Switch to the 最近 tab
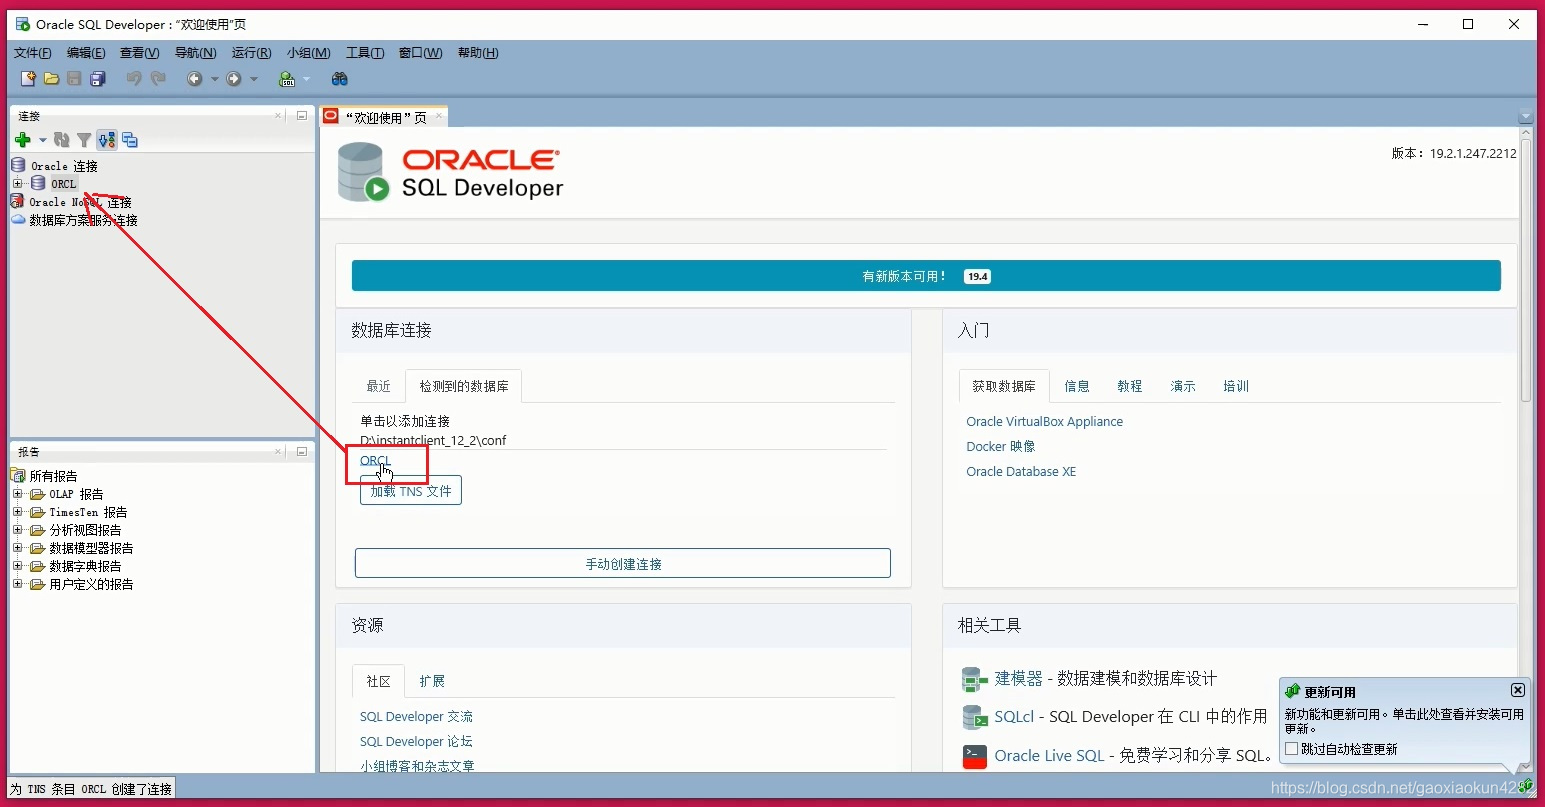Screen dimensions: 1545x807 click(x=379, y=386)
